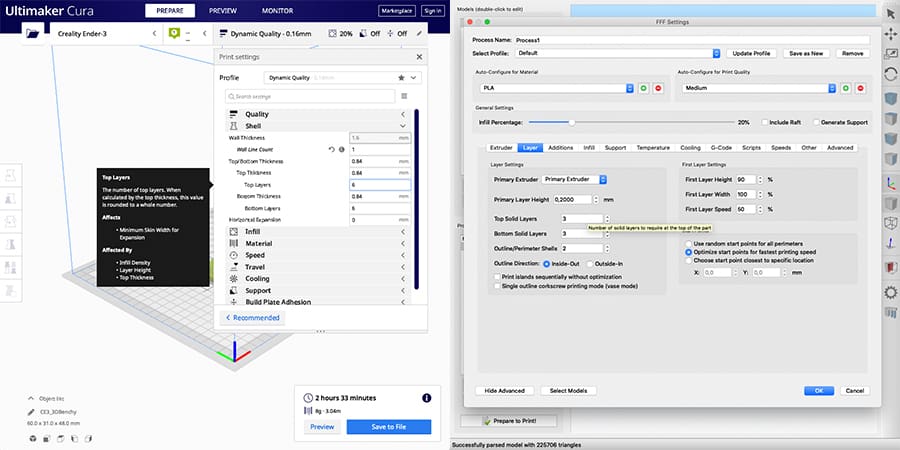
Task: Switch to Cura MONITOR stage
Action: click(277, 11)
